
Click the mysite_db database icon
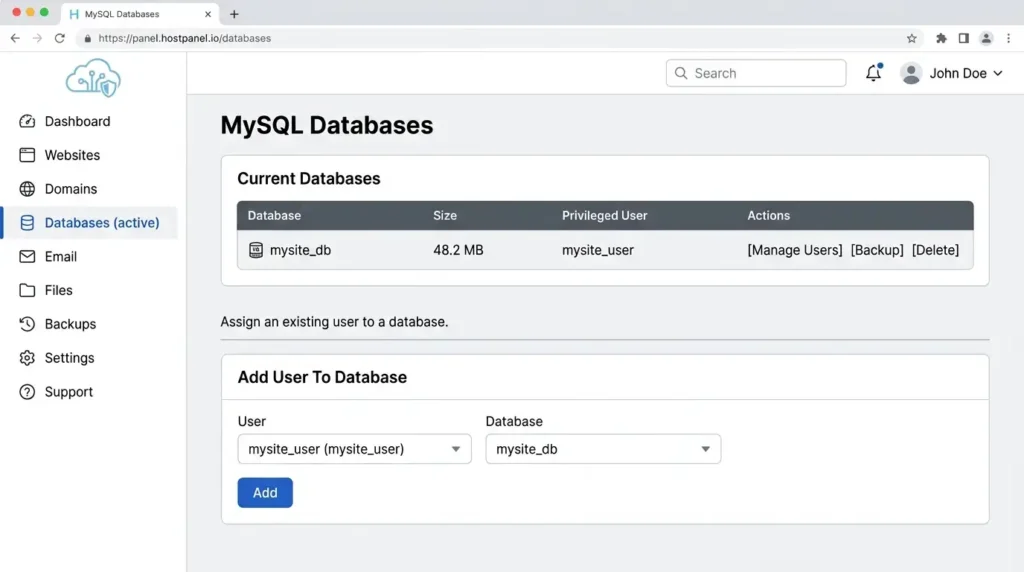(x=256, y=250)
